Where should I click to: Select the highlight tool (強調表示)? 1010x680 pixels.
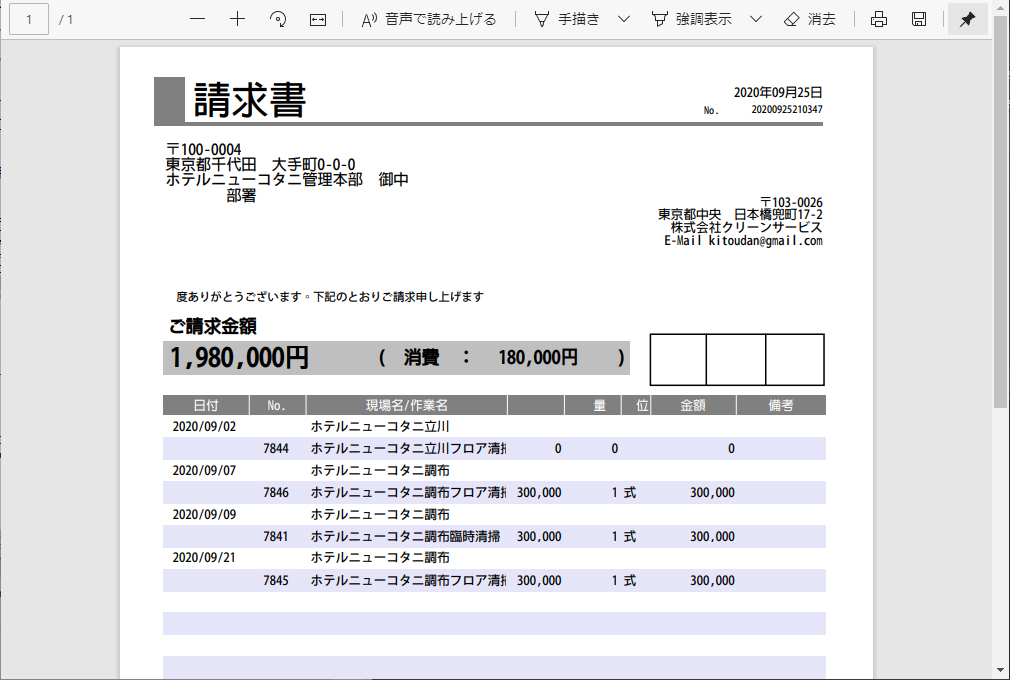point(691,19)
